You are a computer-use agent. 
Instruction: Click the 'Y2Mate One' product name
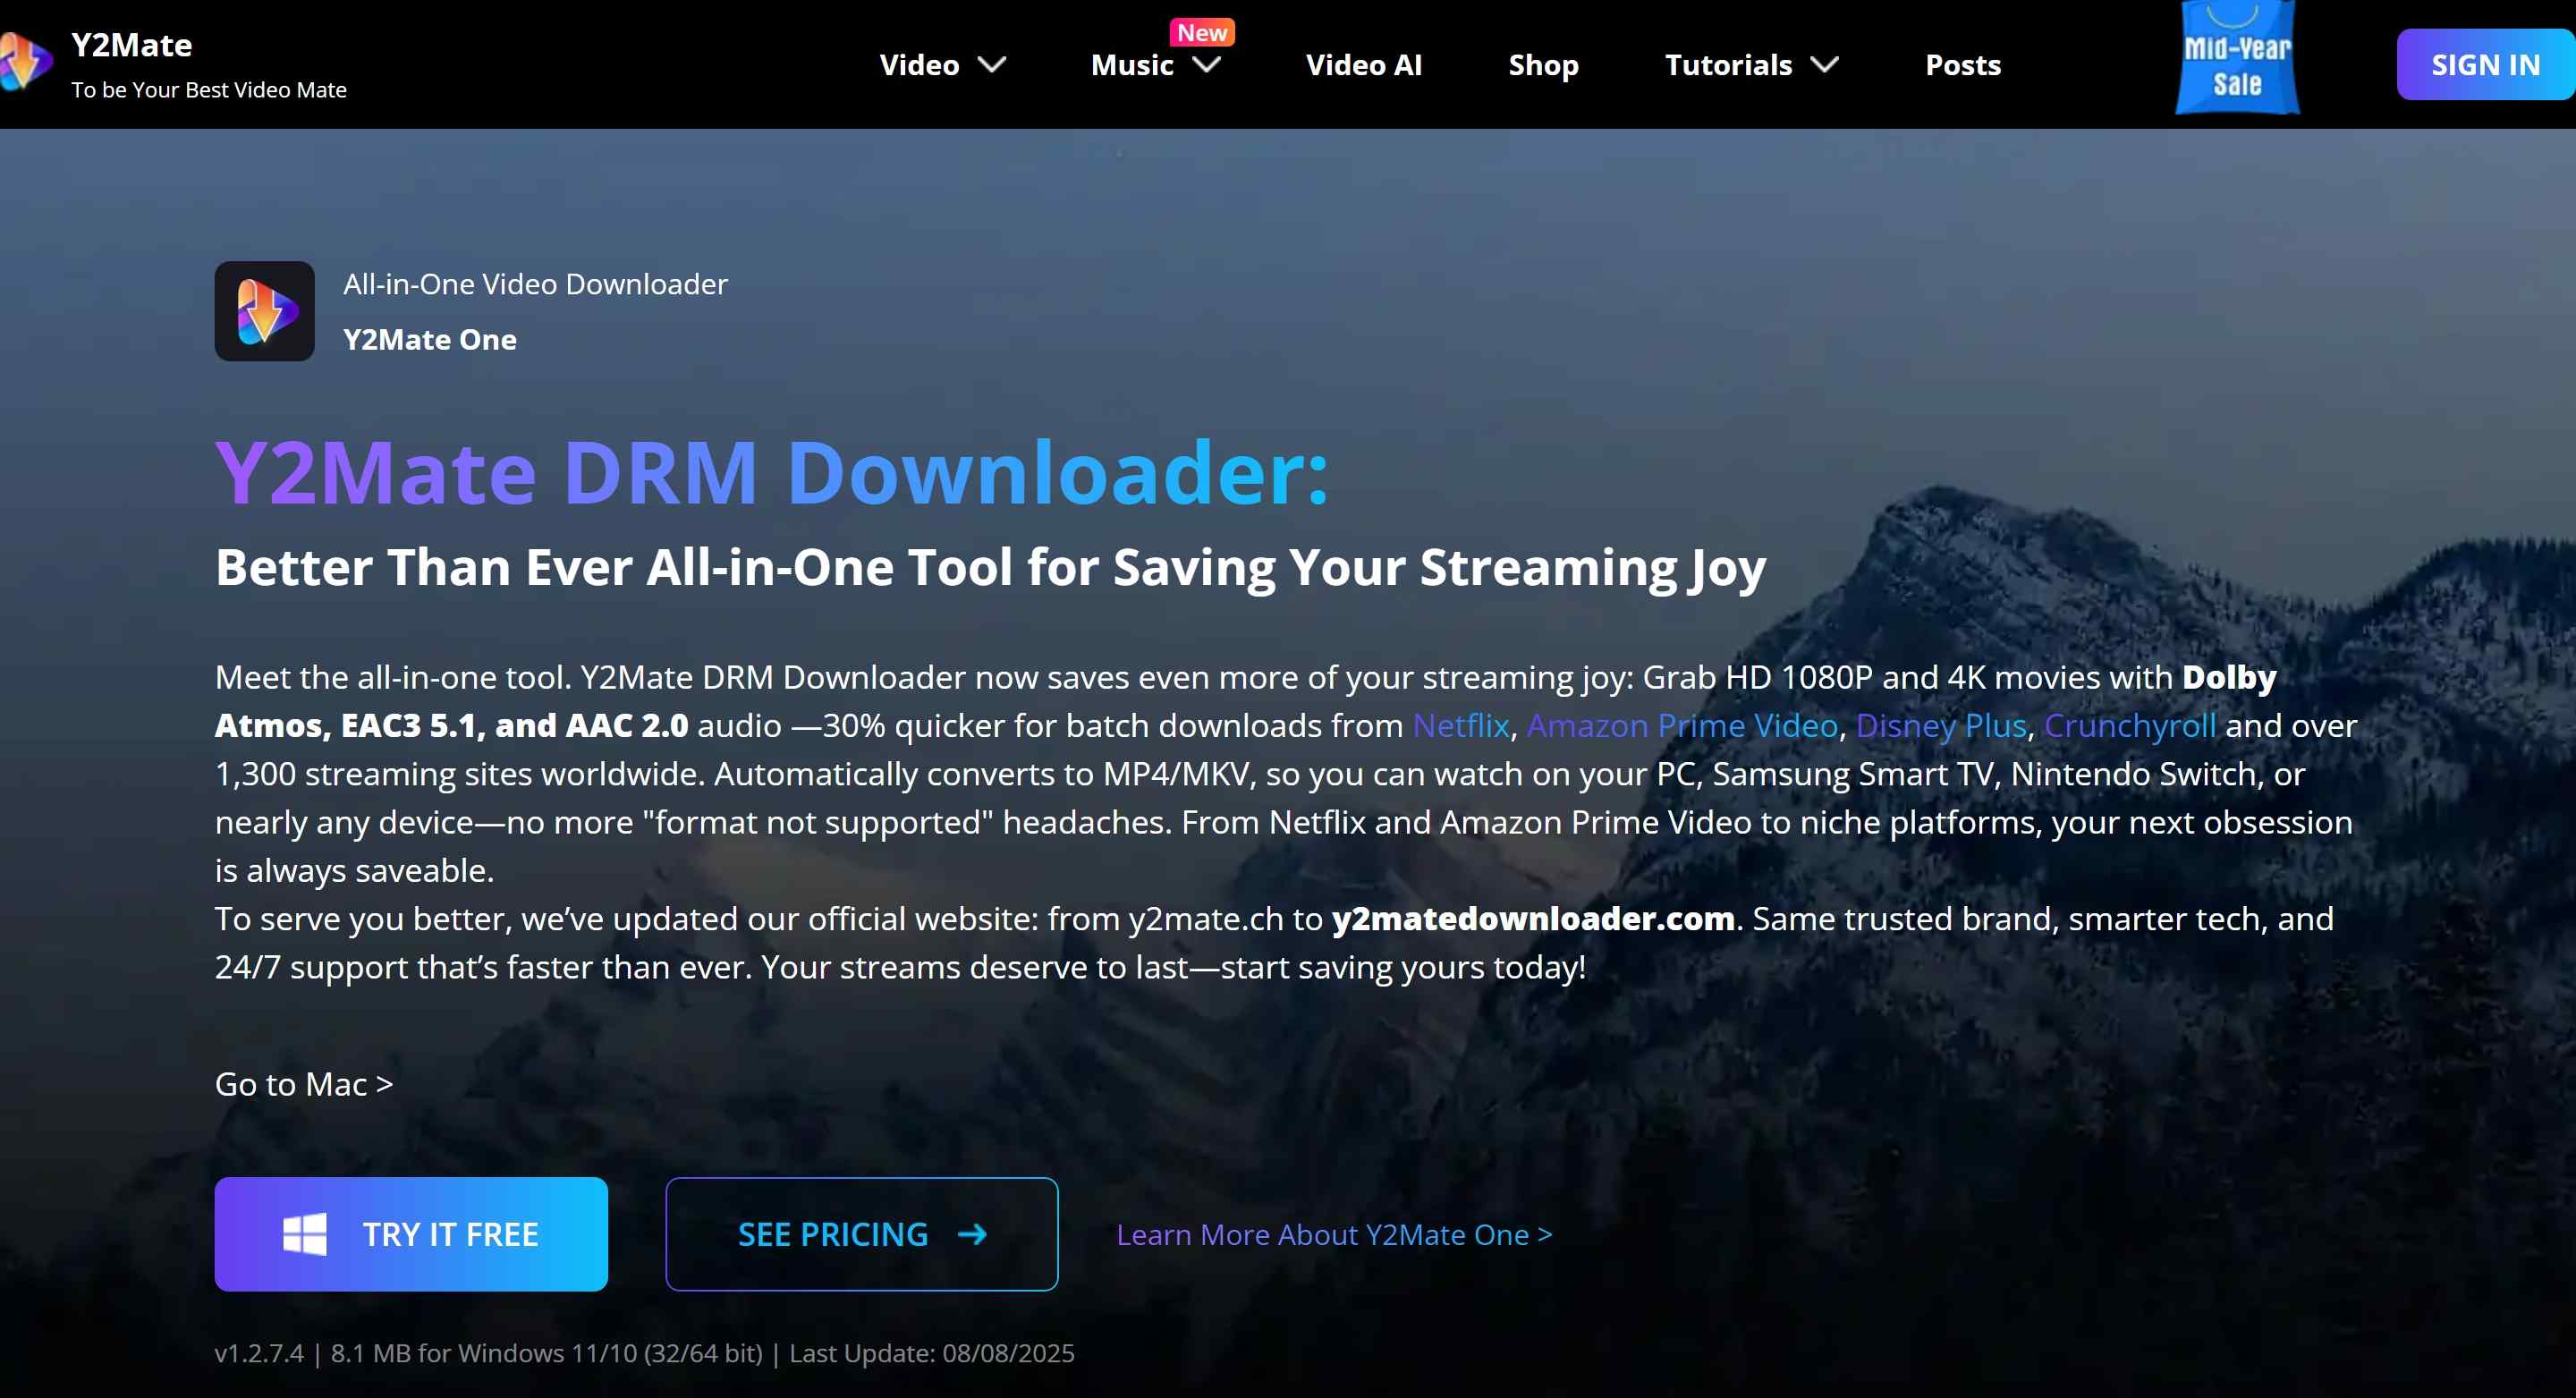coord(430,340)
